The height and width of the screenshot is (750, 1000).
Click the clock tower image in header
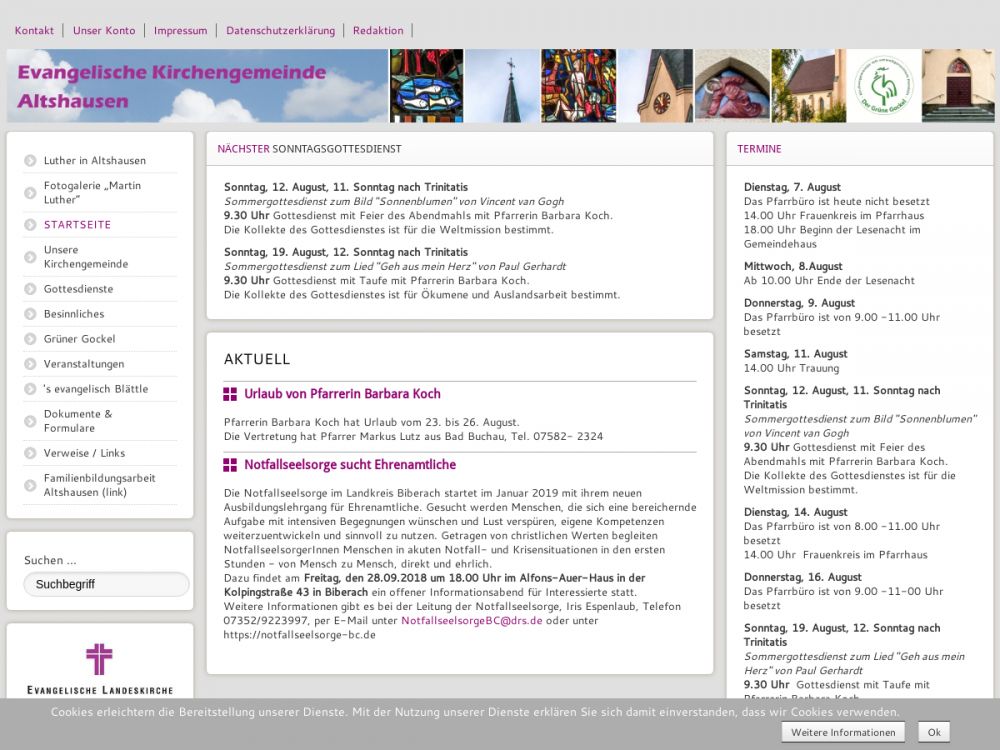coord(655,86)
